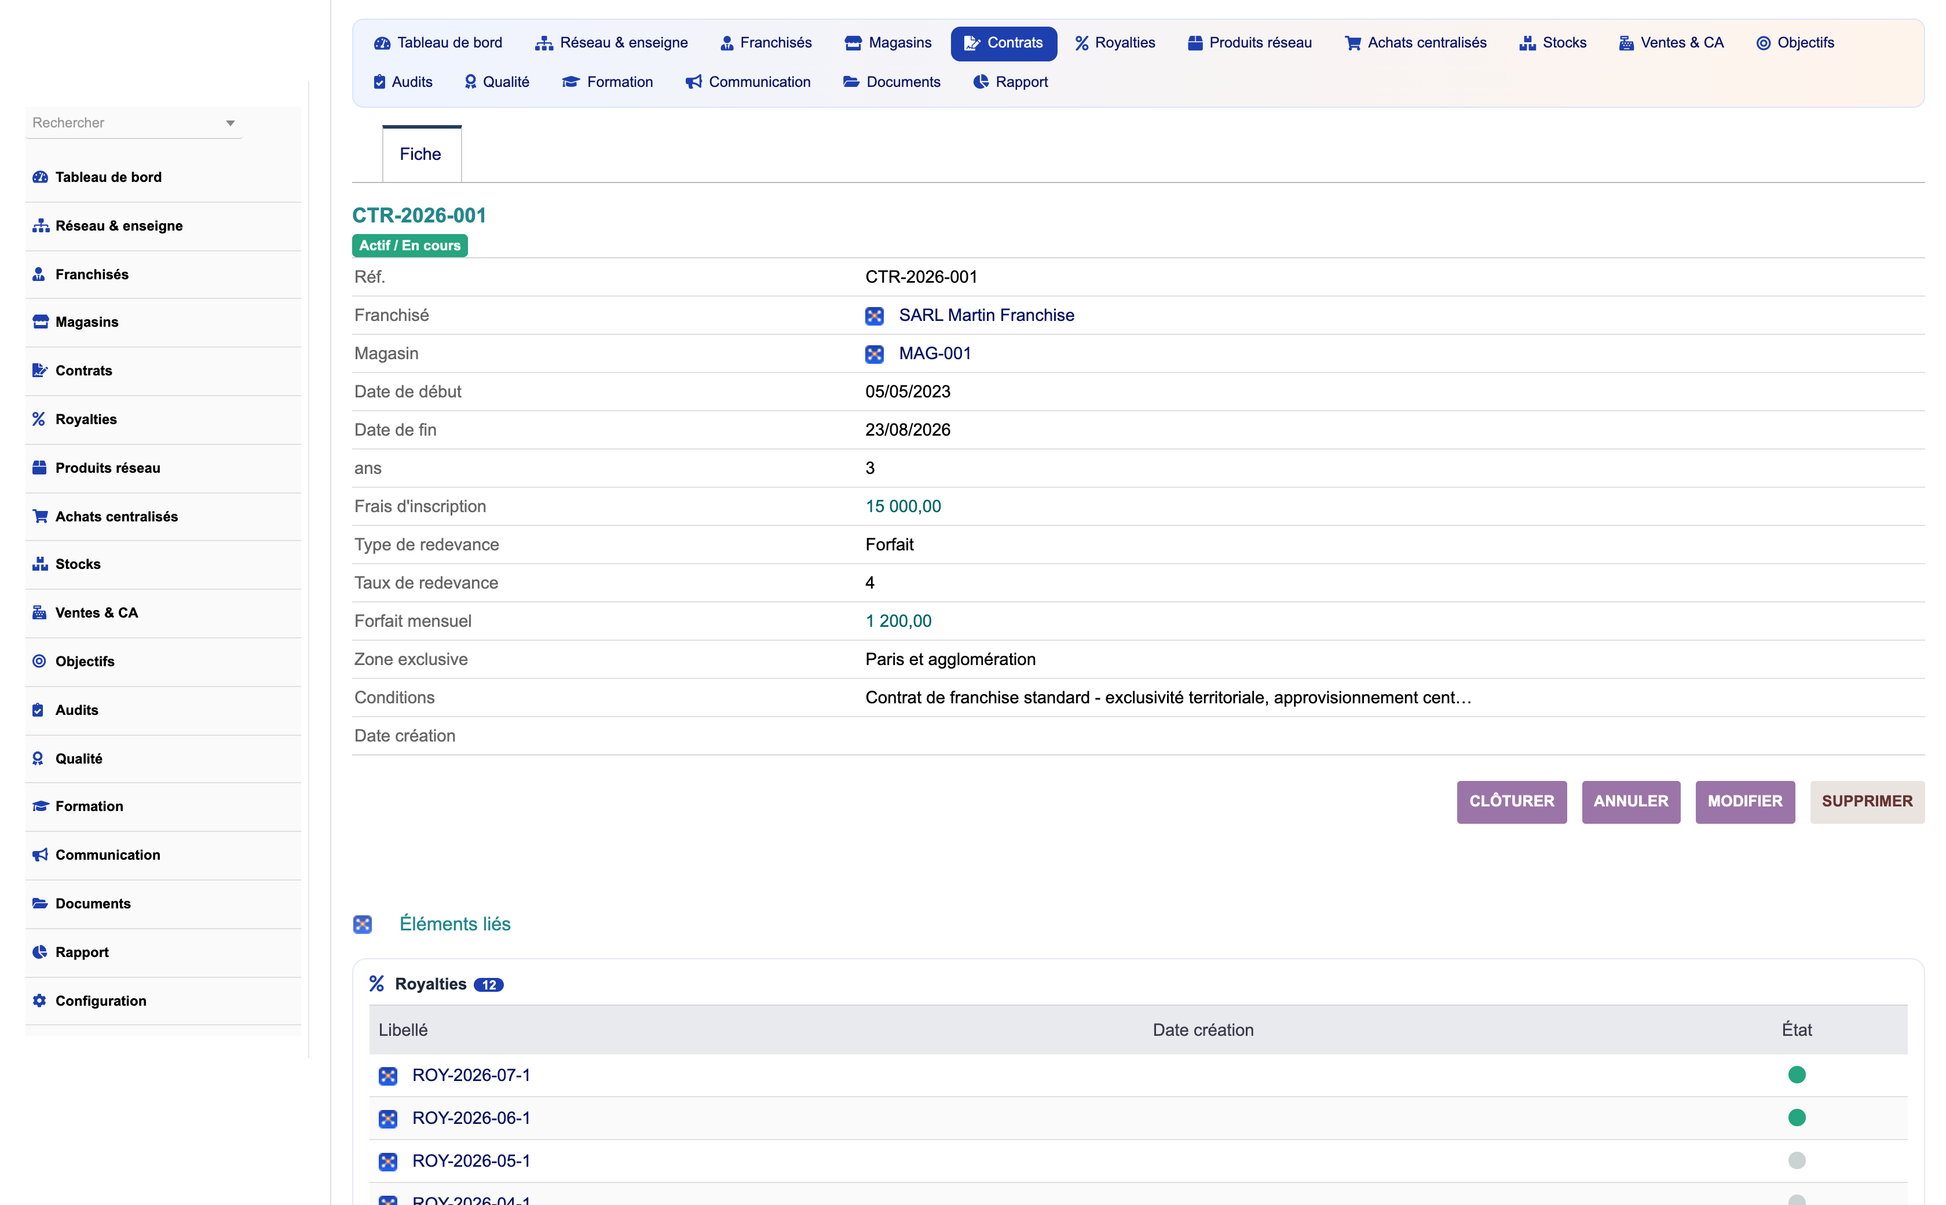This screenshot has height=1205, width=1946.
Task: Open Audits in top menu
Action: (x=403, y=82)
